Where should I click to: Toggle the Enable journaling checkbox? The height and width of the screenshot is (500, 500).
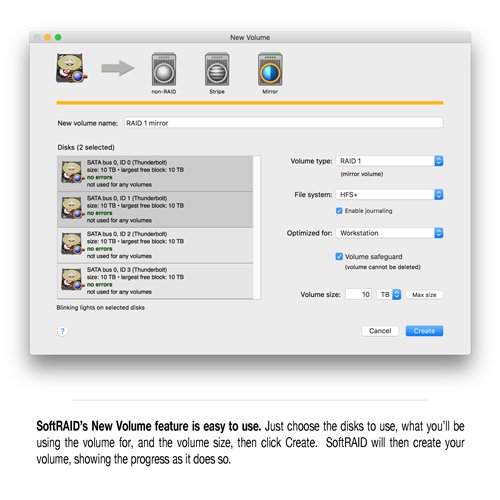339,211
